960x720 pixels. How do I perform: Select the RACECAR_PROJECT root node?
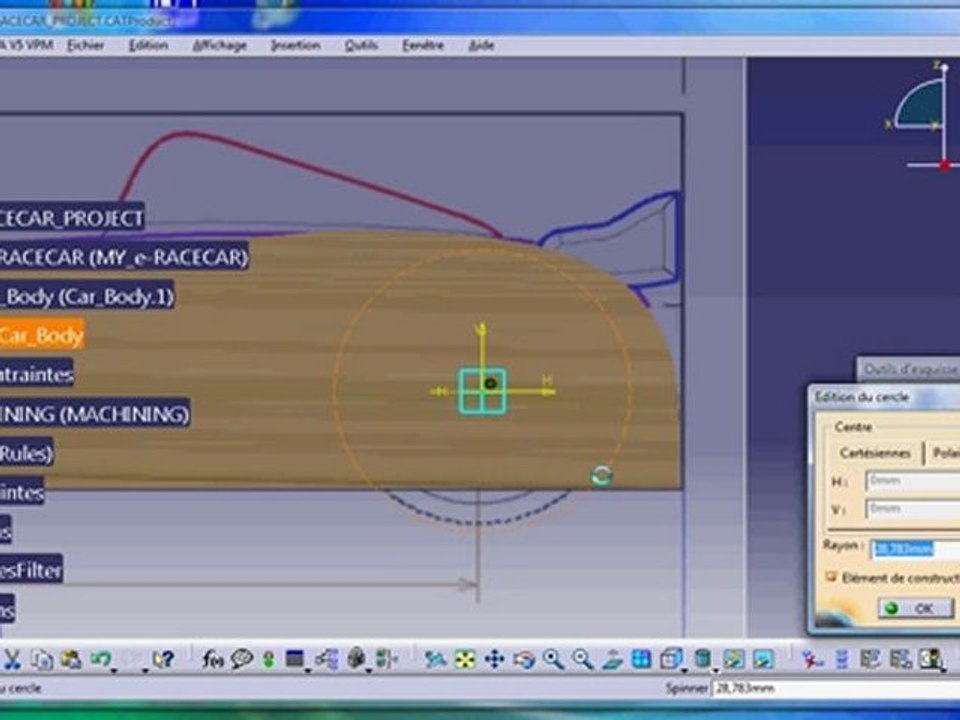pos(72,218)
